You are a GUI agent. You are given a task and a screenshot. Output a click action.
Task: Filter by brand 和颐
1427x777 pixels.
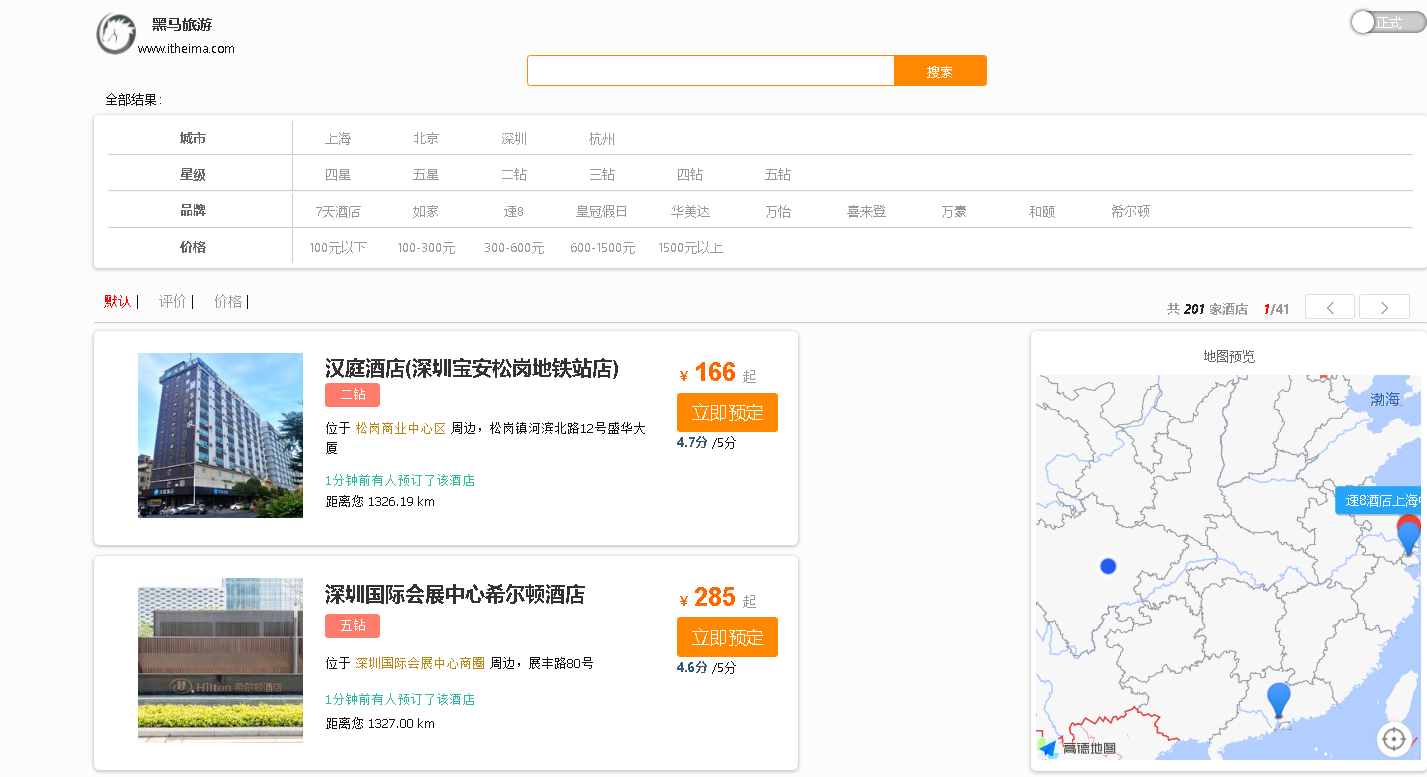point(1042,212)
